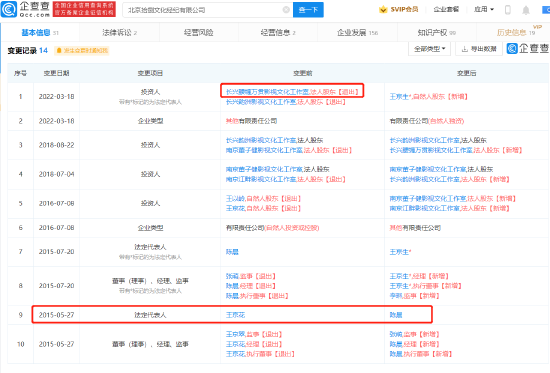Click the 变更项目 column header

[150, 73]
